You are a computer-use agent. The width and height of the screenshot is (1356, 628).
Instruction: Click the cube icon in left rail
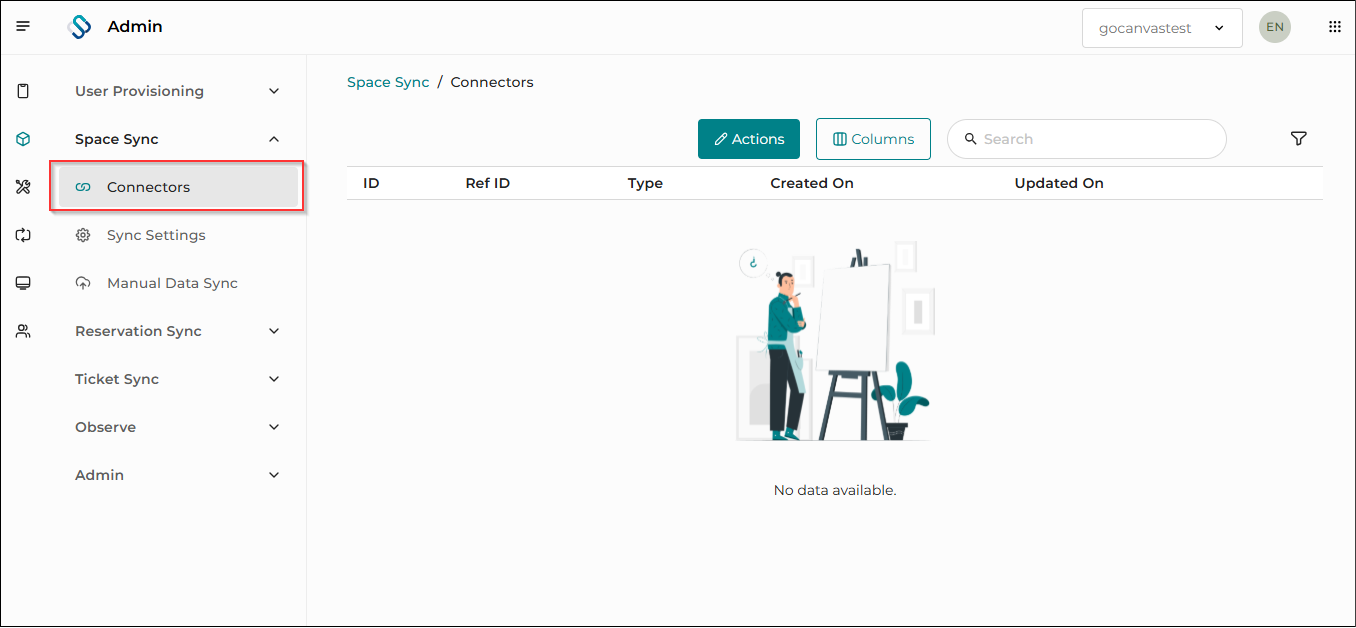pyautogui.click(x=23, y=139)
